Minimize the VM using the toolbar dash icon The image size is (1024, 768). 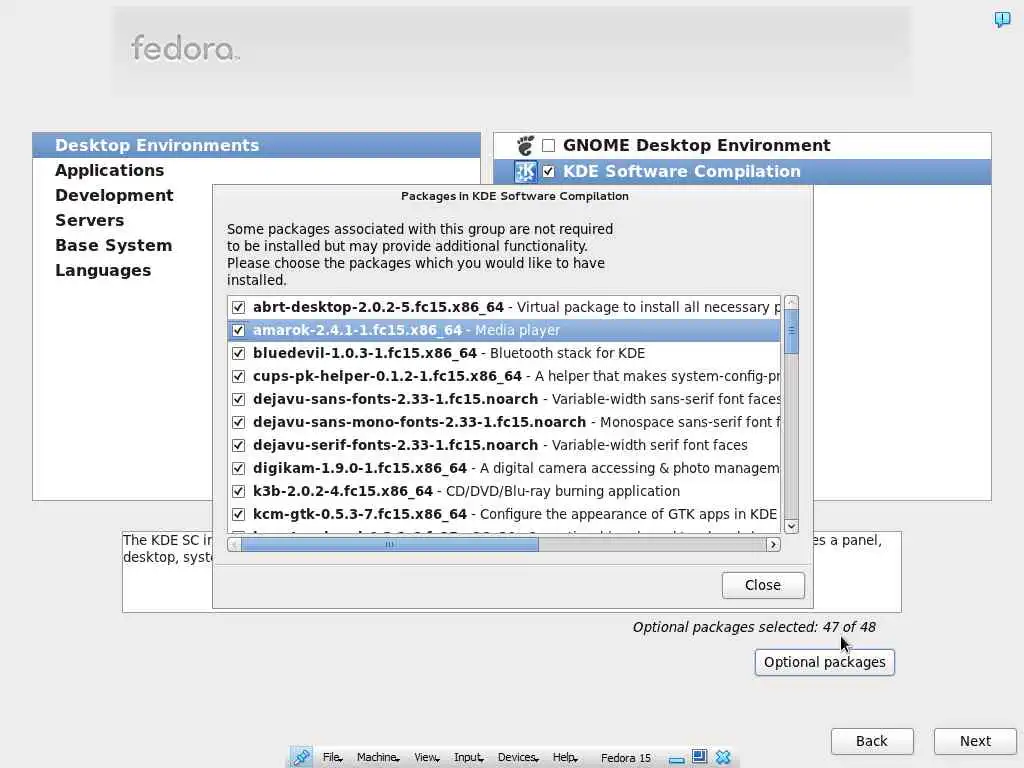coord(677,760)
